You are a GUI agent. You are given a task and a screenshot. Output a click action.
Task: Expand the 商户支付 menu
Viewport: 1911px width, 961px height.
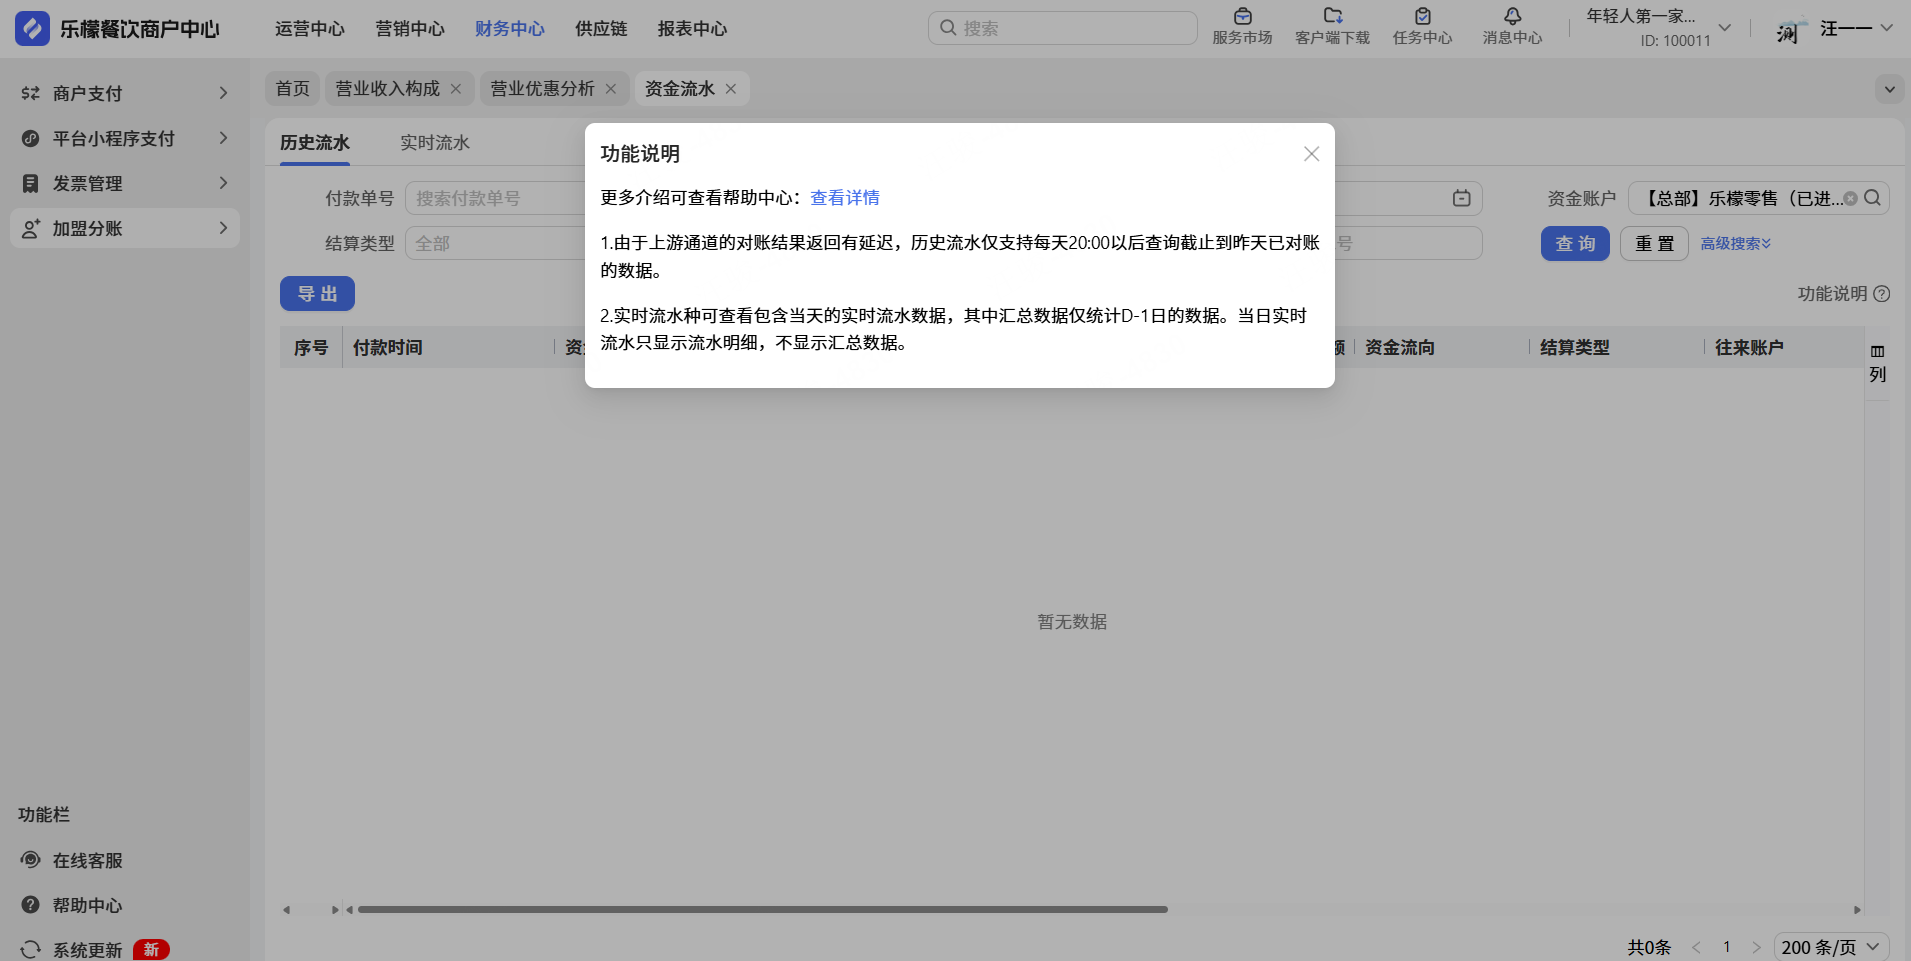pyautogui.click(x=223, y=93)
